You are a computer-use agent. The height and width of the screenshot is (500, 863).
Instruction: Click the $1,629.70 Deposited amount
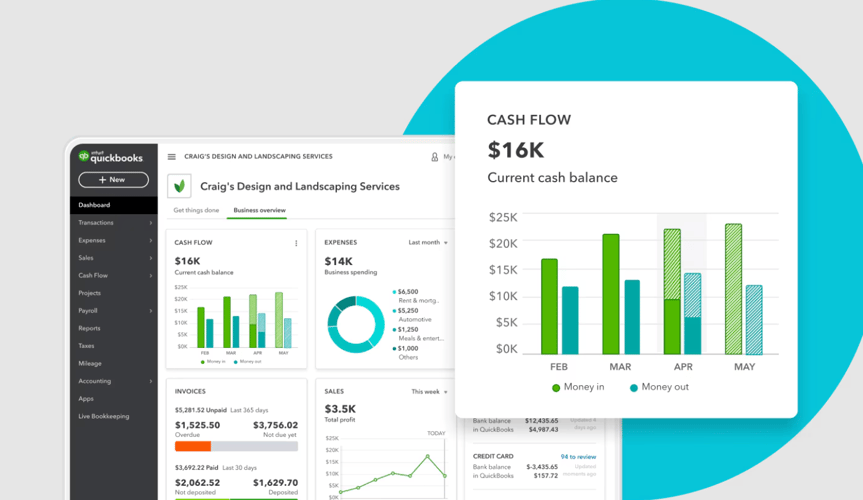pos(275,482)
